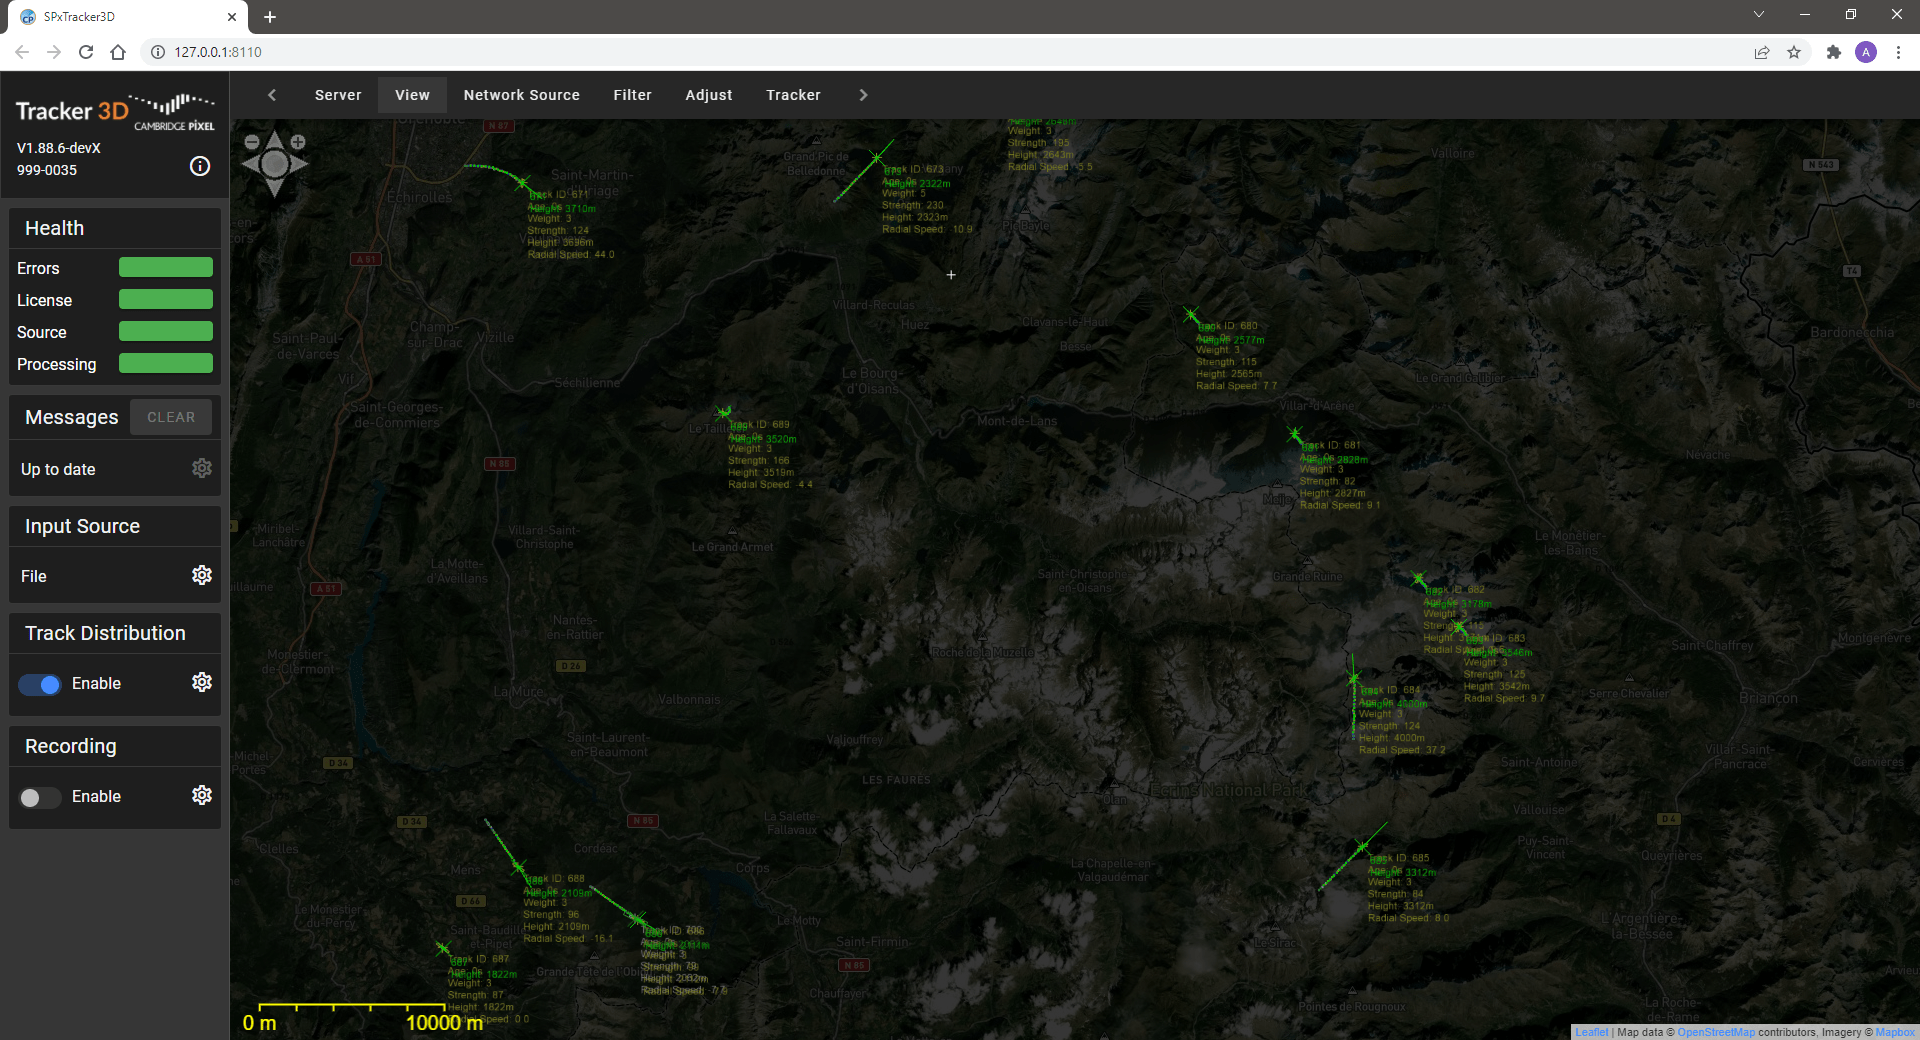Open the Network Source menu

click(521, 95)
